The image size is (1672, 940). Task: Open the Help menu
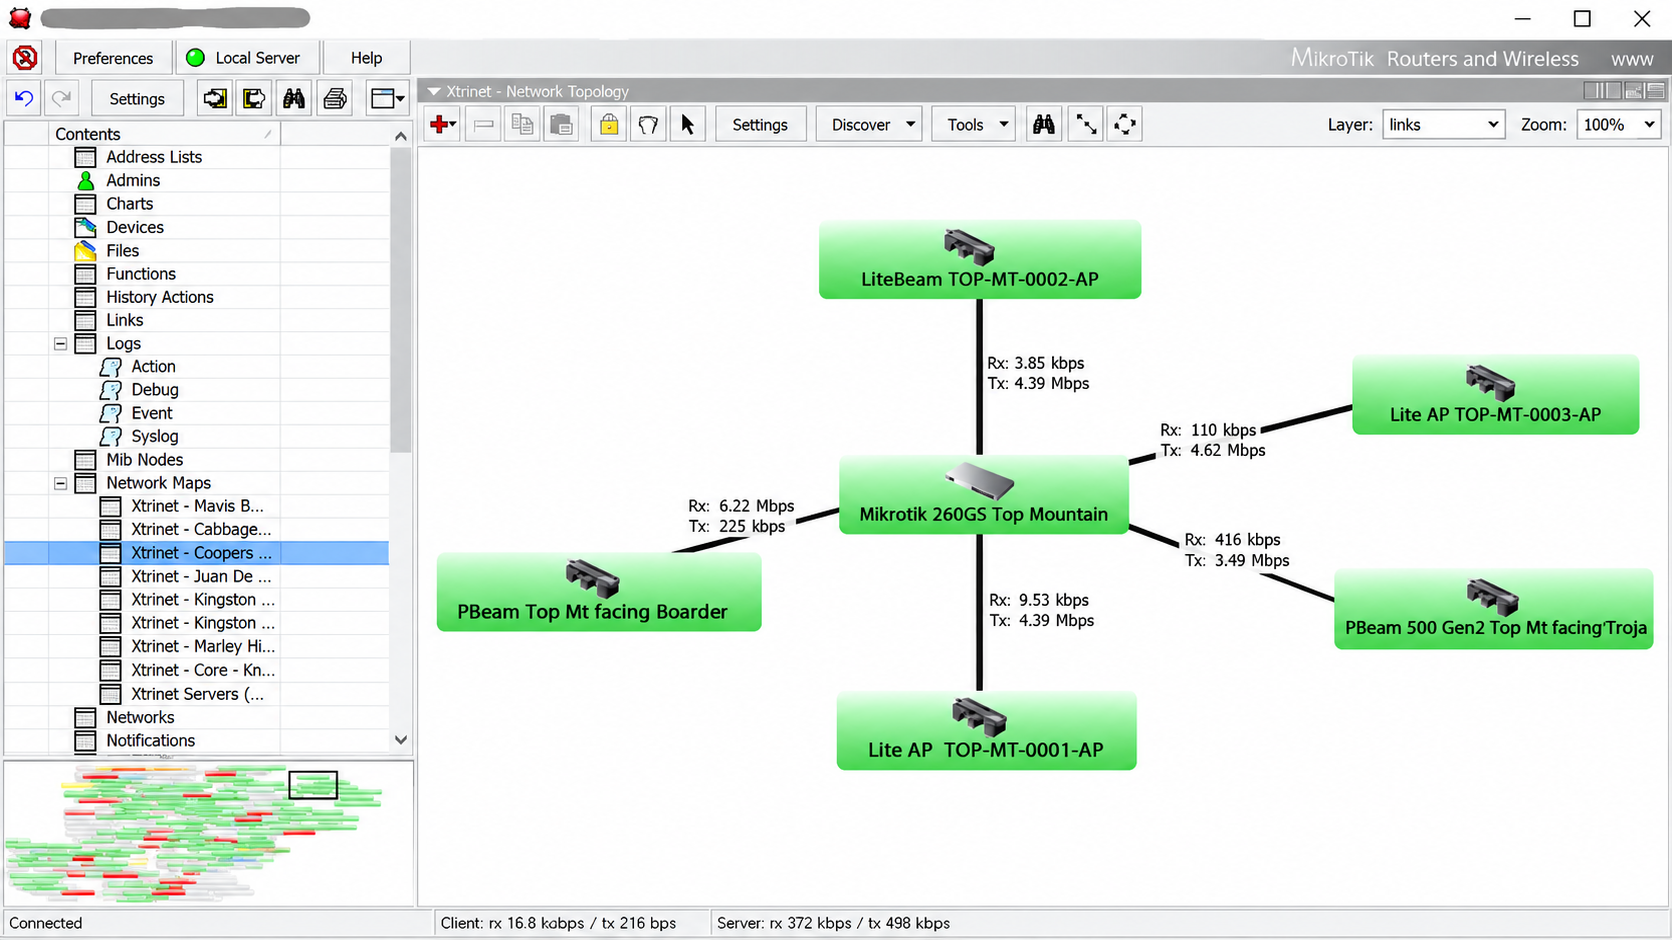366,58
